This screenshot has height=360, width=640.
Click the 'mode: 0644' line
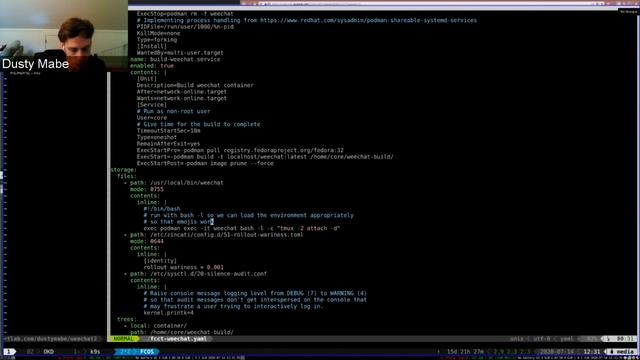click(147, 241)
